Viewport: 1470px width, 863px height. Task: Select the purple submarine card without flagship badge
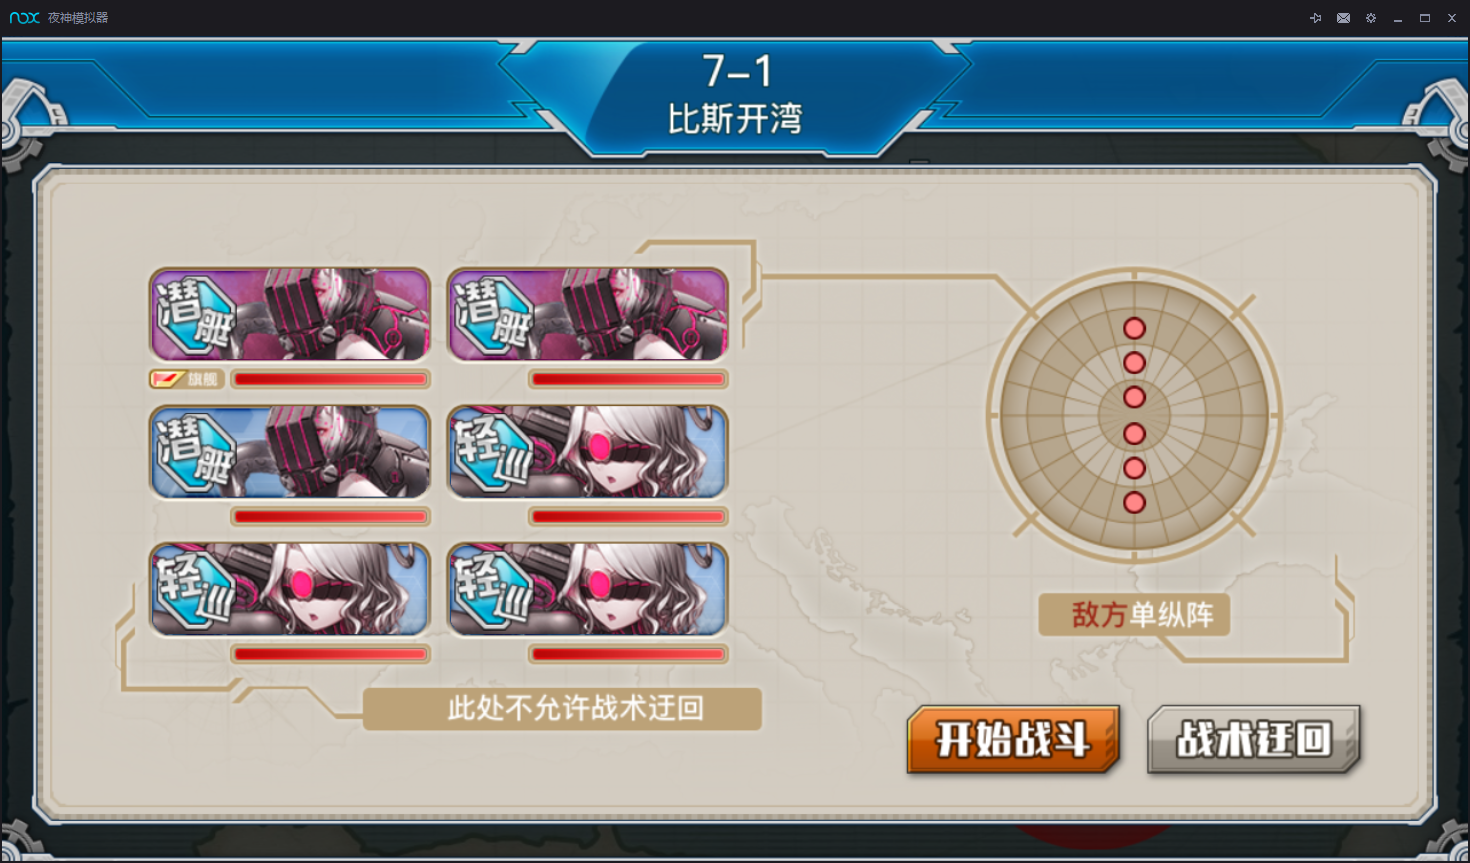pos(588,314)
